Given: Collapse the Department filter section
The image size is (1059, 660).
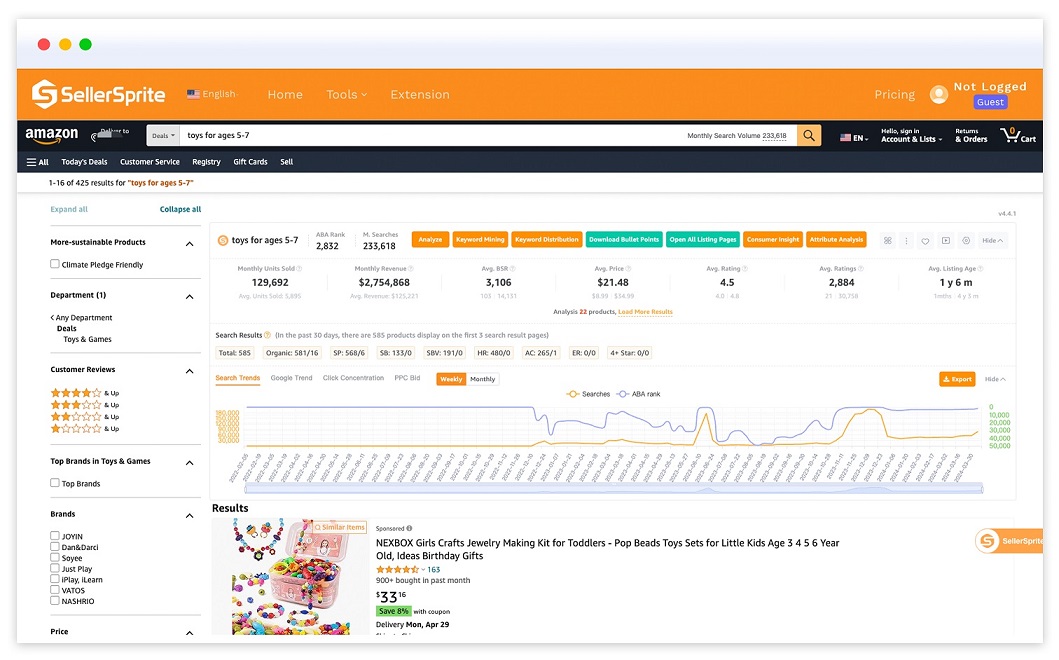Looking at the screenshot, I should 190,297.
